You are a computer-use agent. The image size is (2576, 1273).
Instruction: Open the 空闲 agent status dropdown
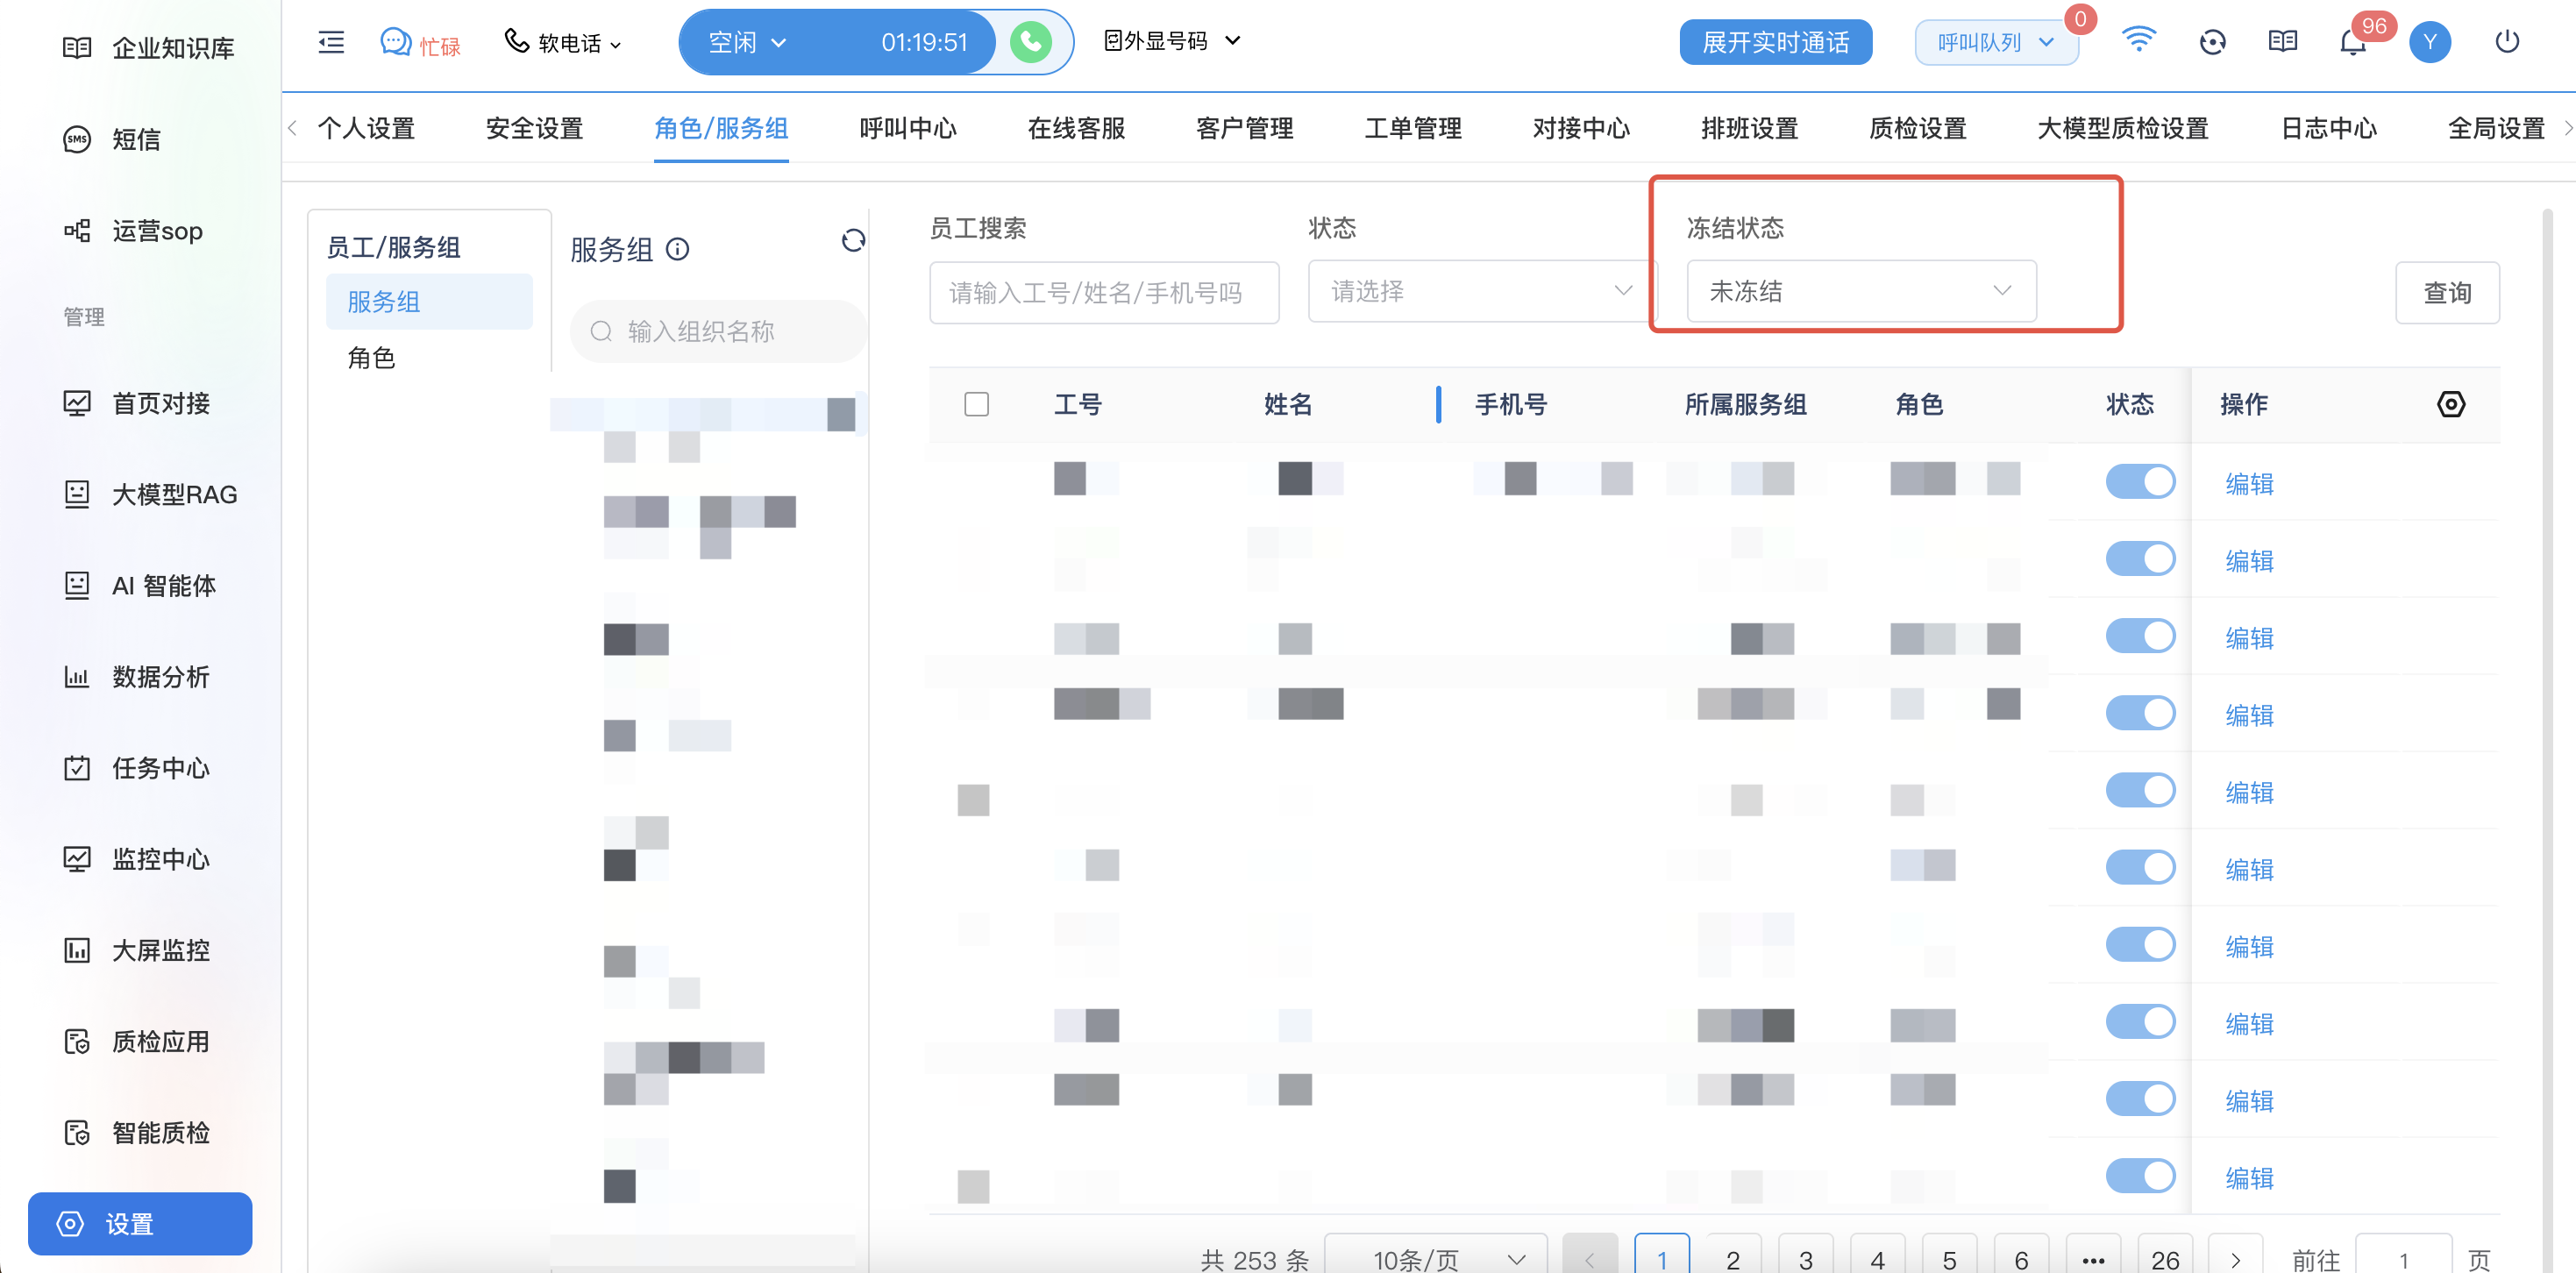tap(747, 42)
